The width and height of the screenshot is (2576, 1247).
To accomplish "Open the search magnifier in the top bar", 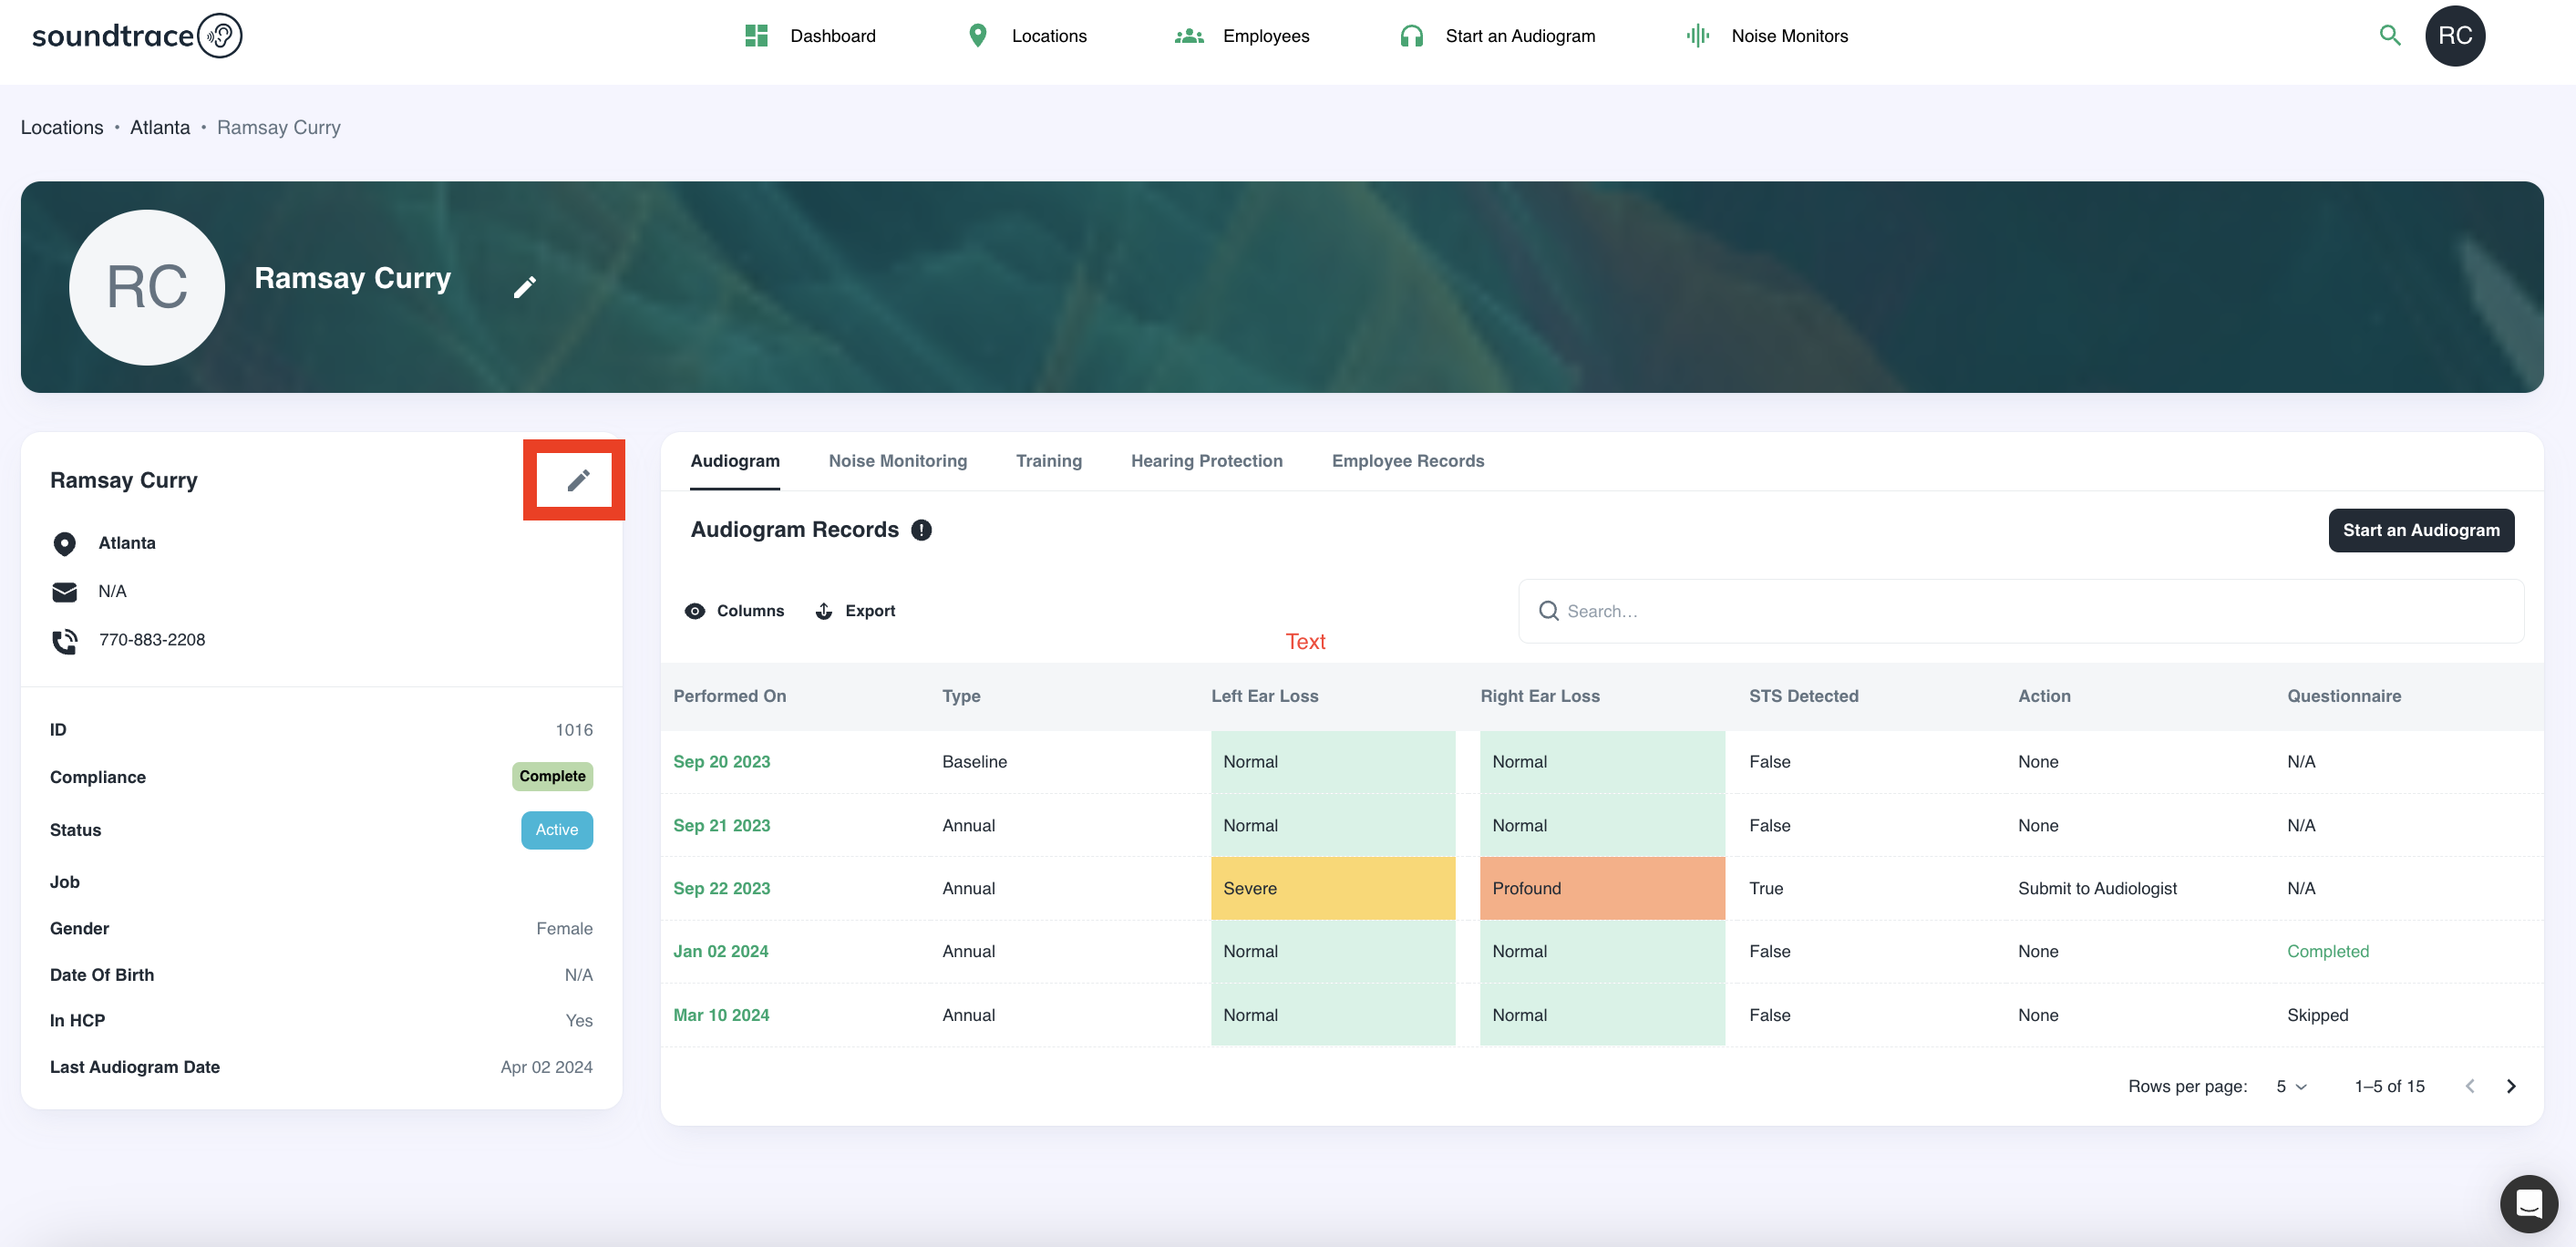I will 2389,36.
